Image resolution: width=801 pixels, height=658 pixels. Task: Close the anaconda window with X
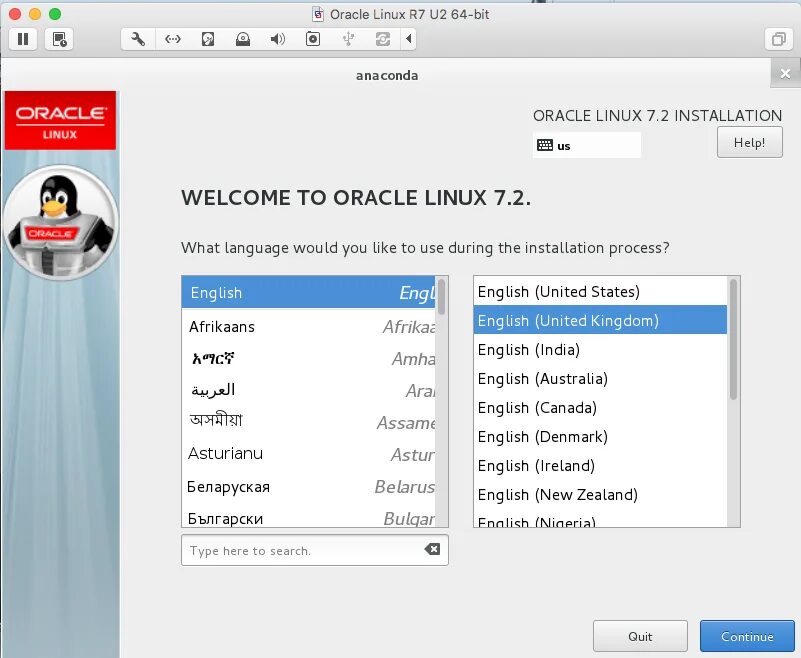click(785, 74)
